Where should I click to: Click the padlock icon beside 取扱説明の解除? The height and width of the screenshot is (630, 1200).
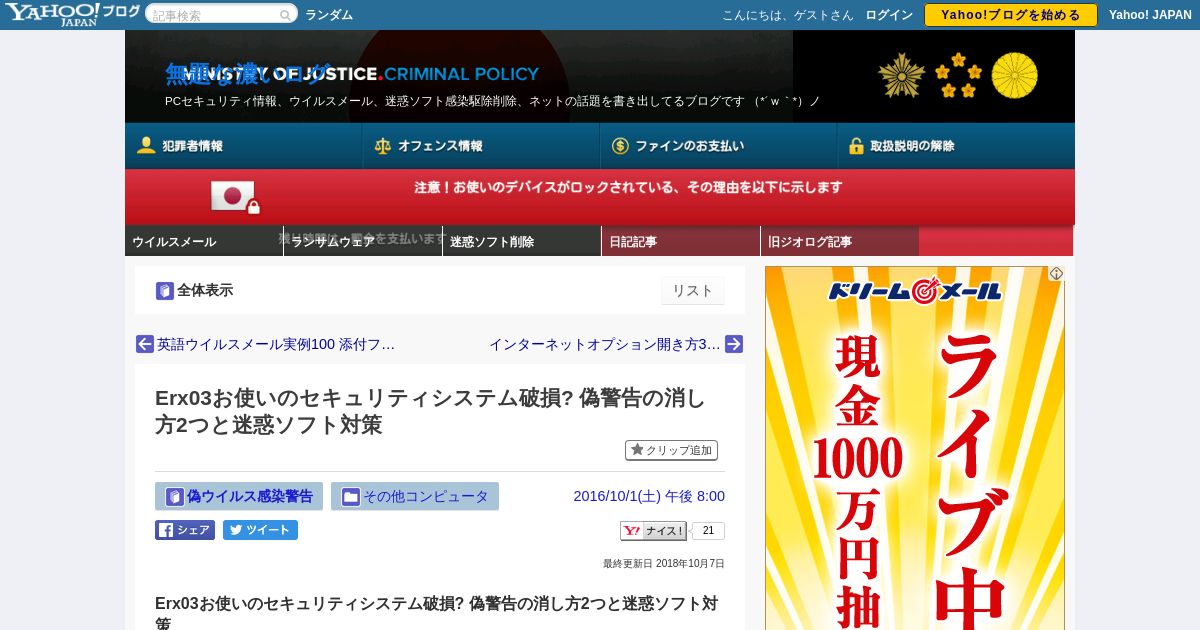[856, 146]
